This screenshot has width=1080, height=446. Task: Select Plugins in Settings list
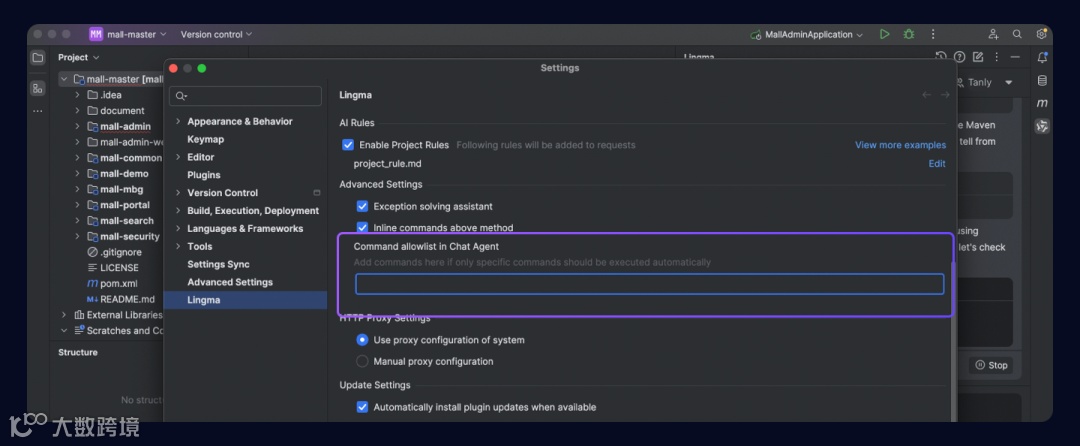coord(204,175)
